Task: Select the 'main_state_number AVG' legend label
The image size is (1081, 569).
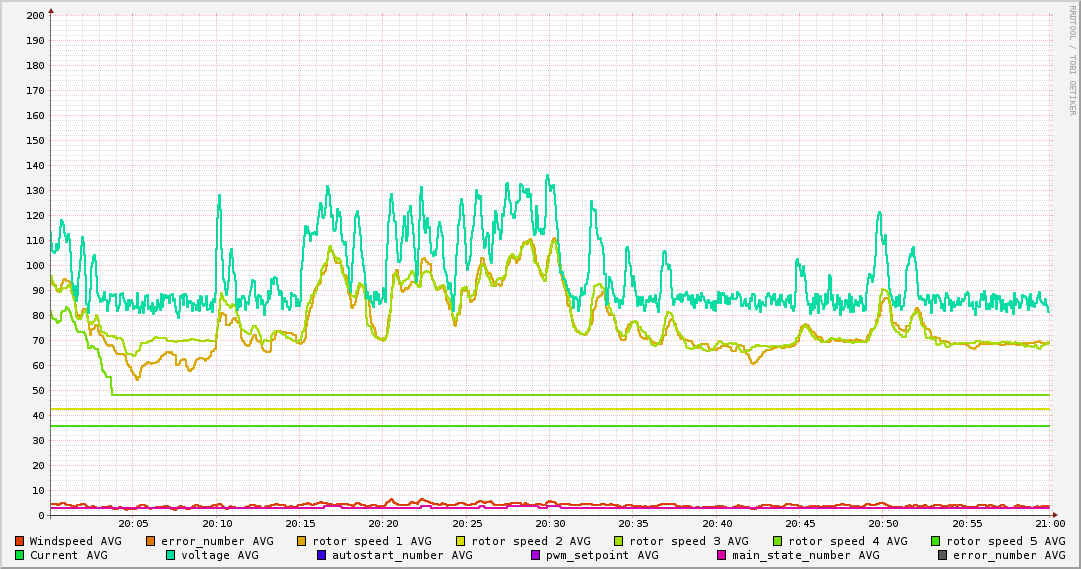Action: coord(806,555)
